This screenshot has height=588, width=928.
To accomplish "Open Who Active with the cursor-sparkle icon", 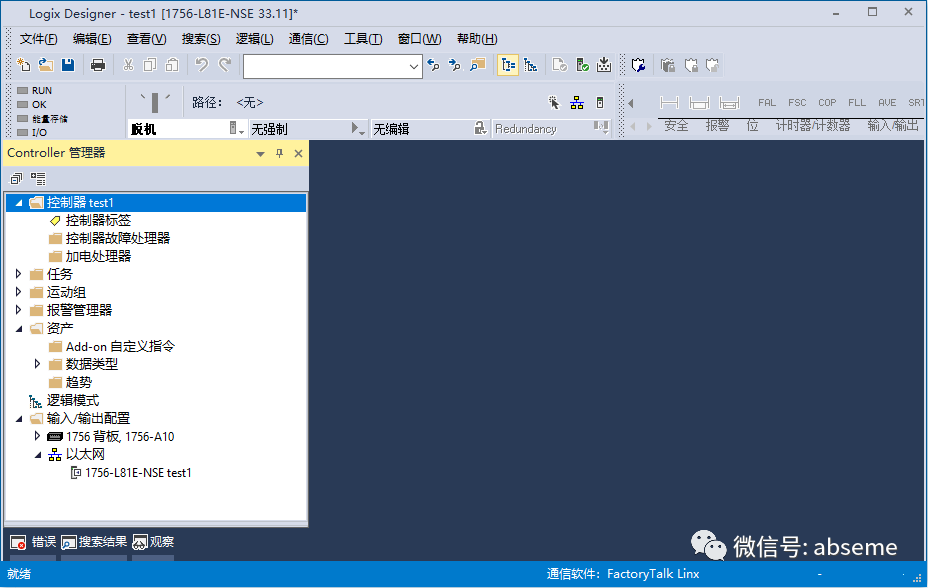I will coord(553,103).
